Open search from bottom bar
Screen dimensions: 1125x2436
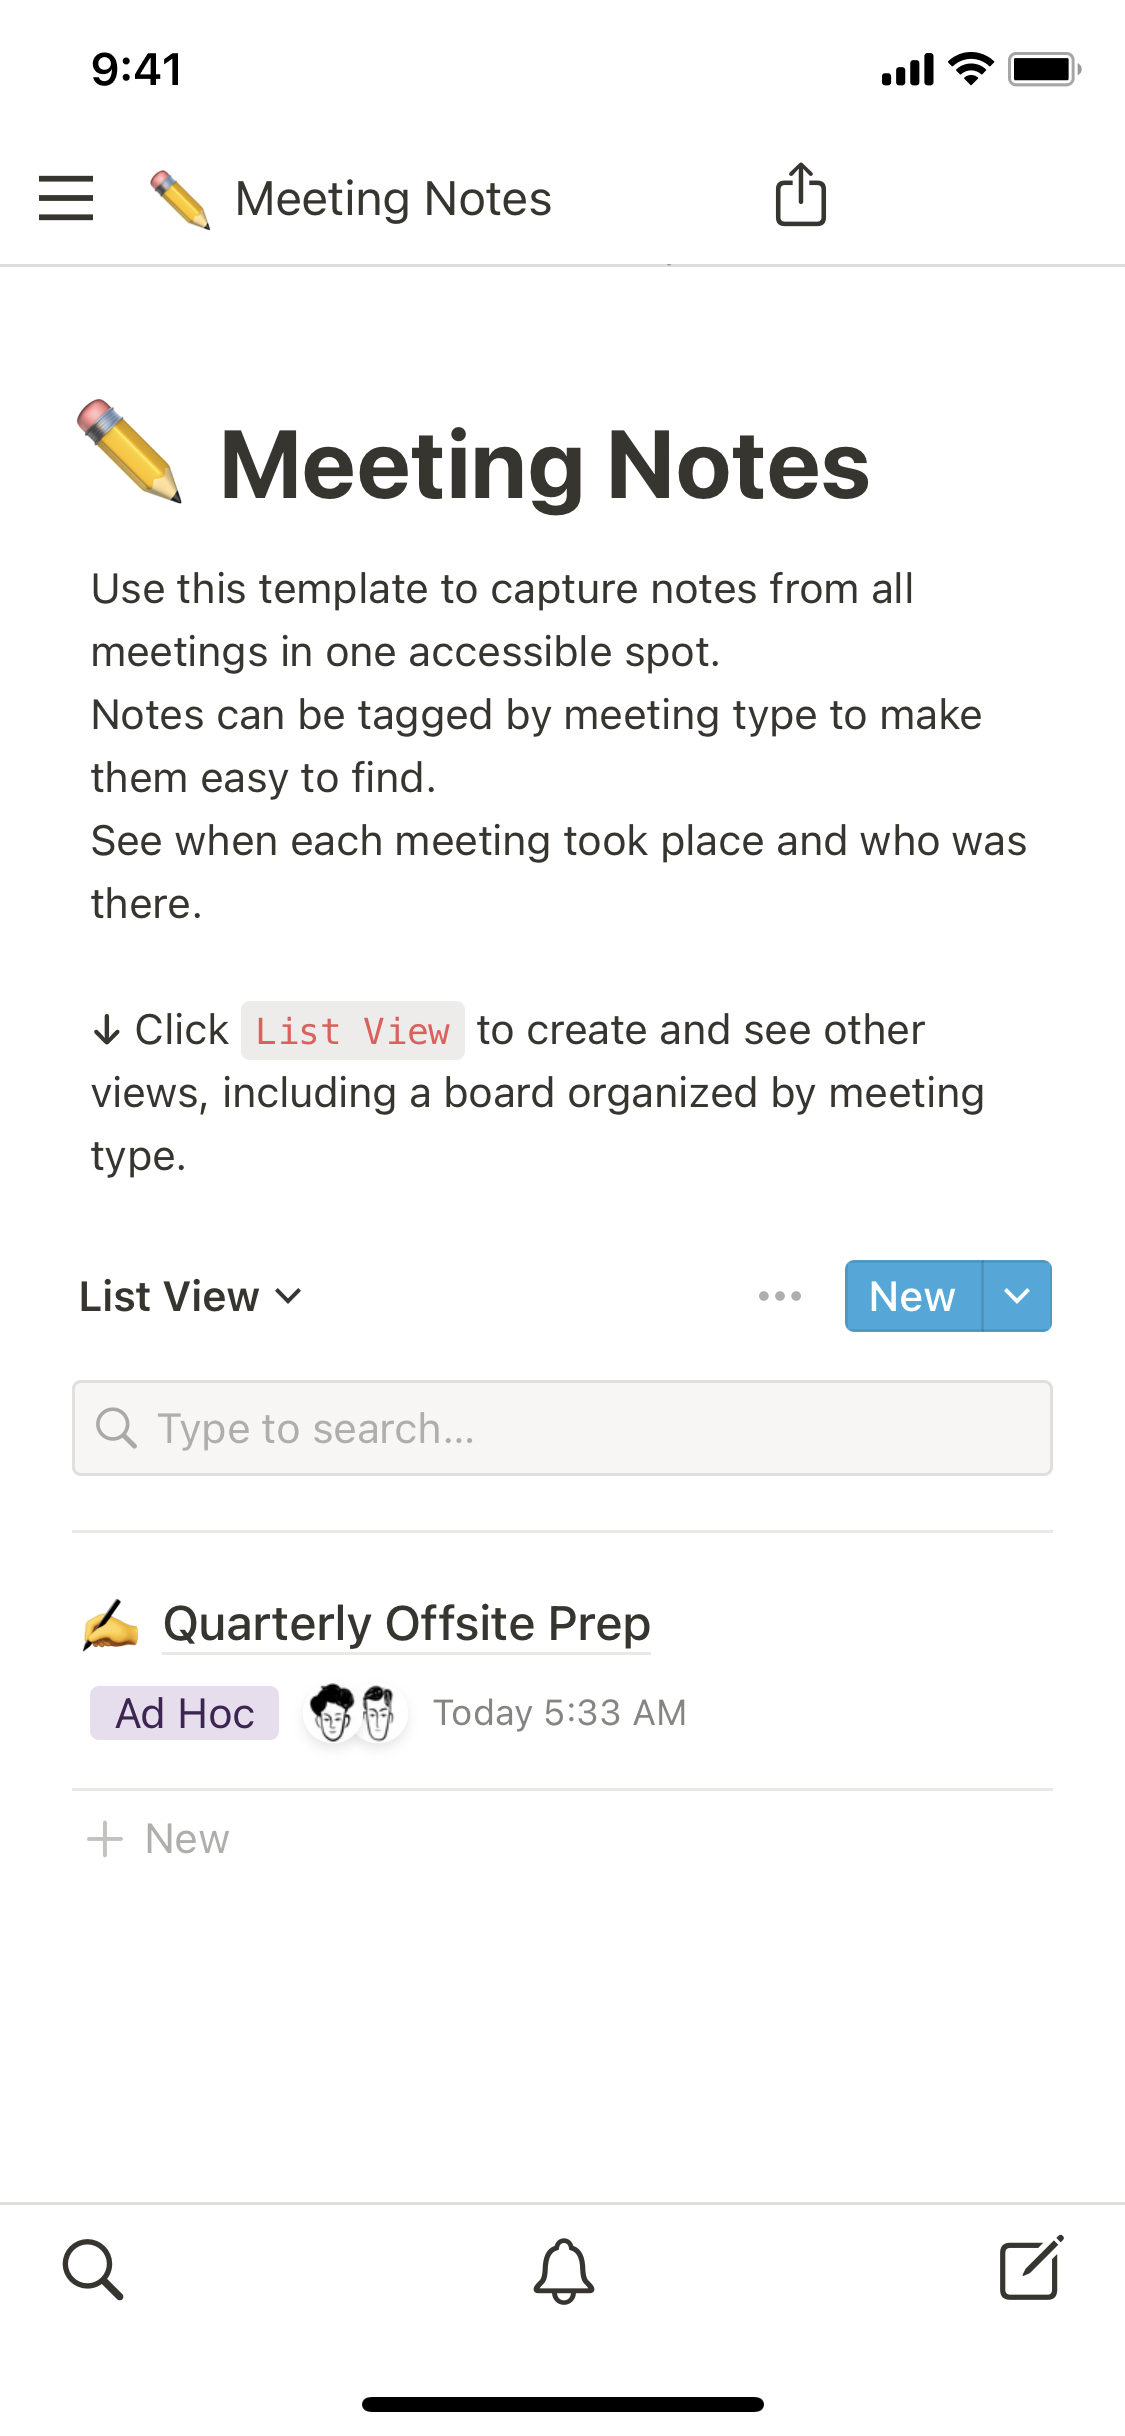(x=93, y=2269)
